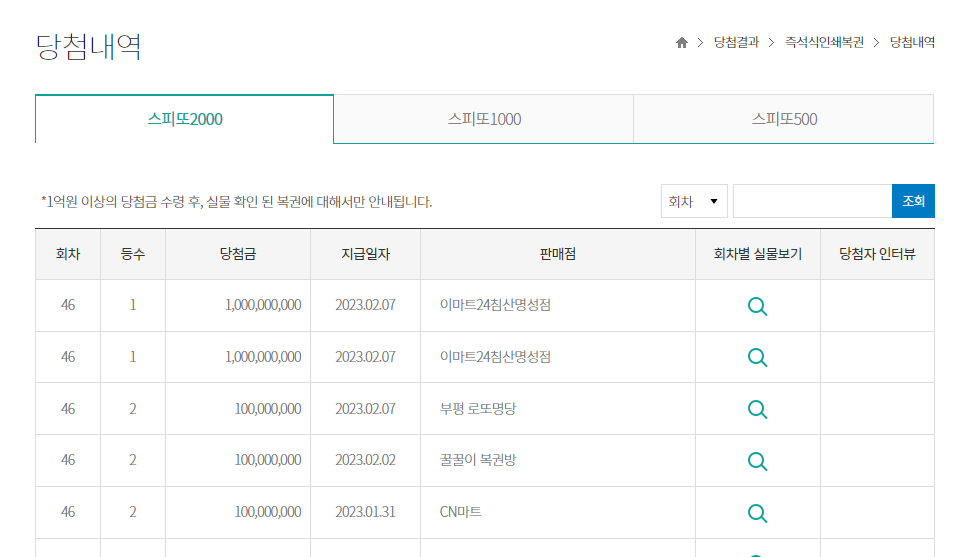Click the 당첨자 인터뷰 column header
This screenshot has height=557, width=971.
pyautogui.click(x=877, y=254)
